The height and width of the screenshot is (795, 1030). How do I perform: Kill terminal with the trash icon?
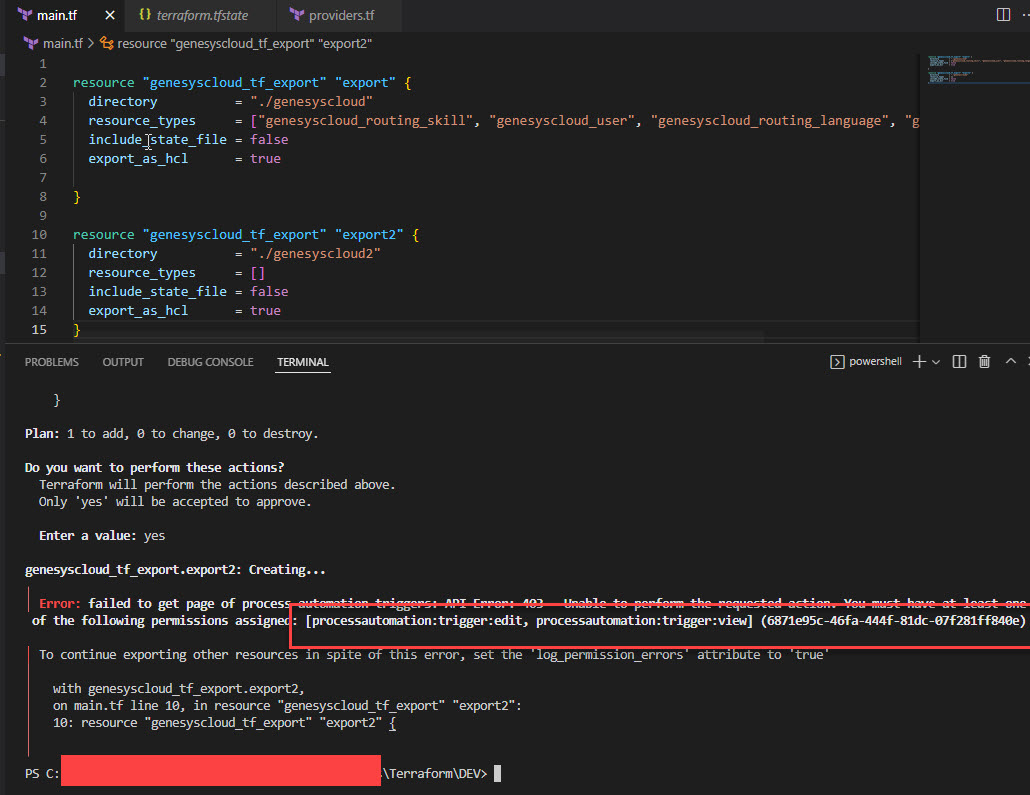(x=984, y=362)
